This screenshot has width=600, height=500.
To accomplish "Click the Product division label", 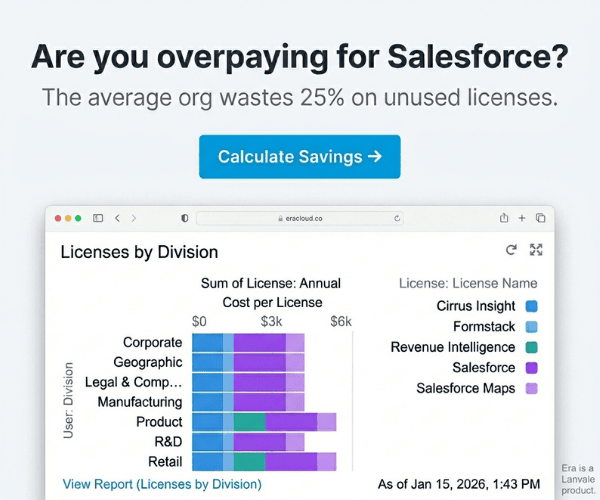I will pos(159,422).
